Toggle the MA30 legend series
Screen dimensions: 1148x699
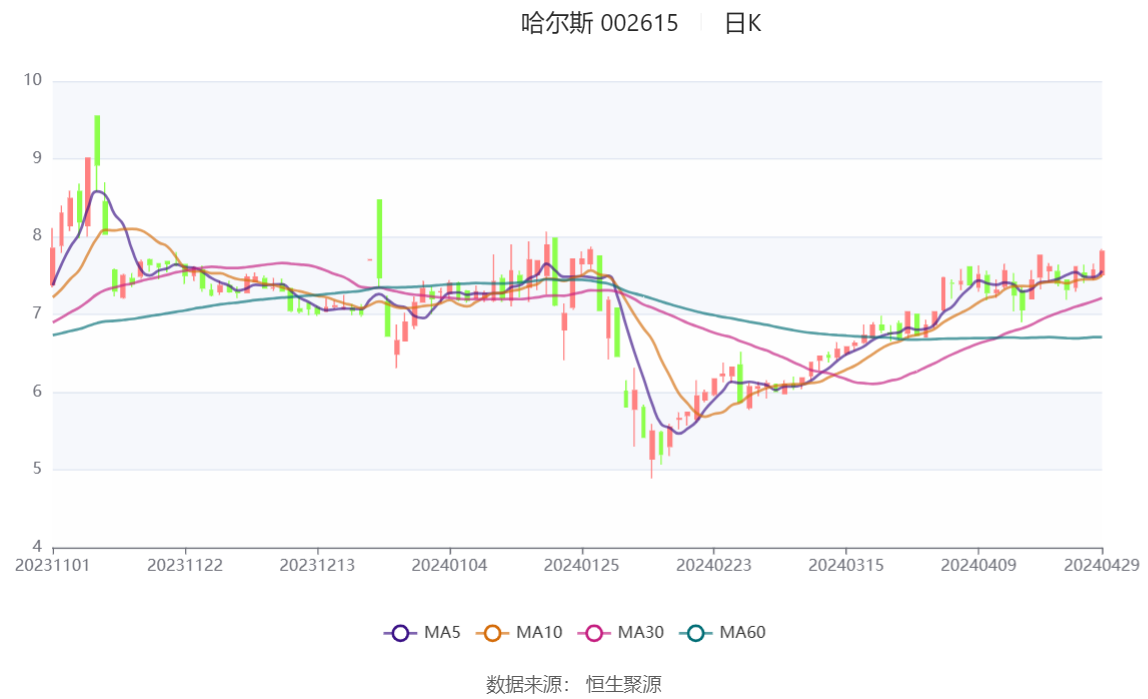[621, 632]
